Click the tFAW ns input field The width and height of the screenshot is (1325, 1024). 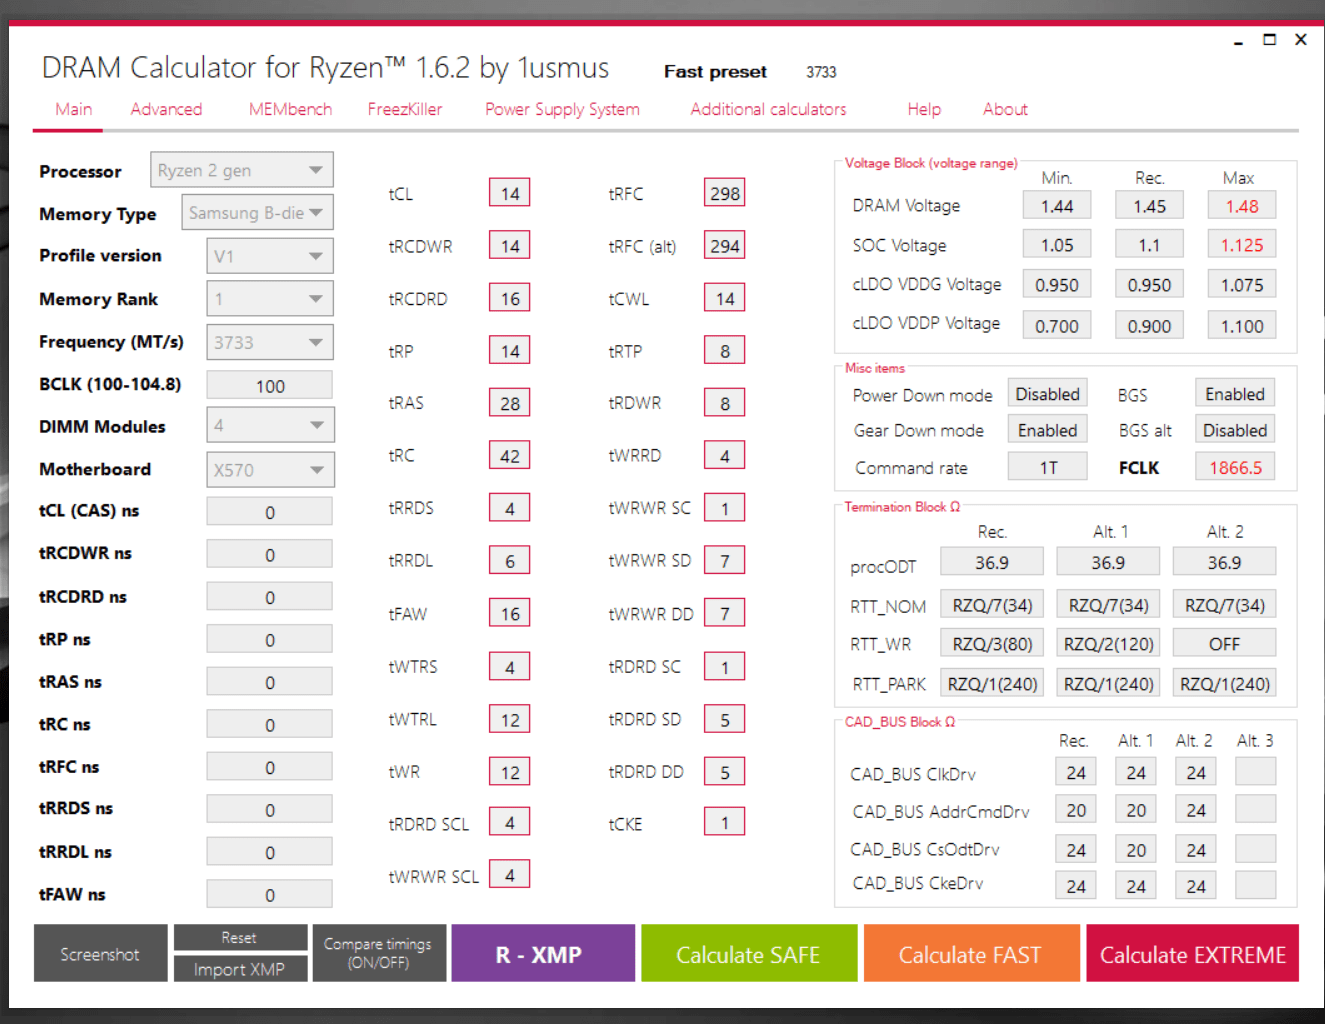(x=270, y=894)
